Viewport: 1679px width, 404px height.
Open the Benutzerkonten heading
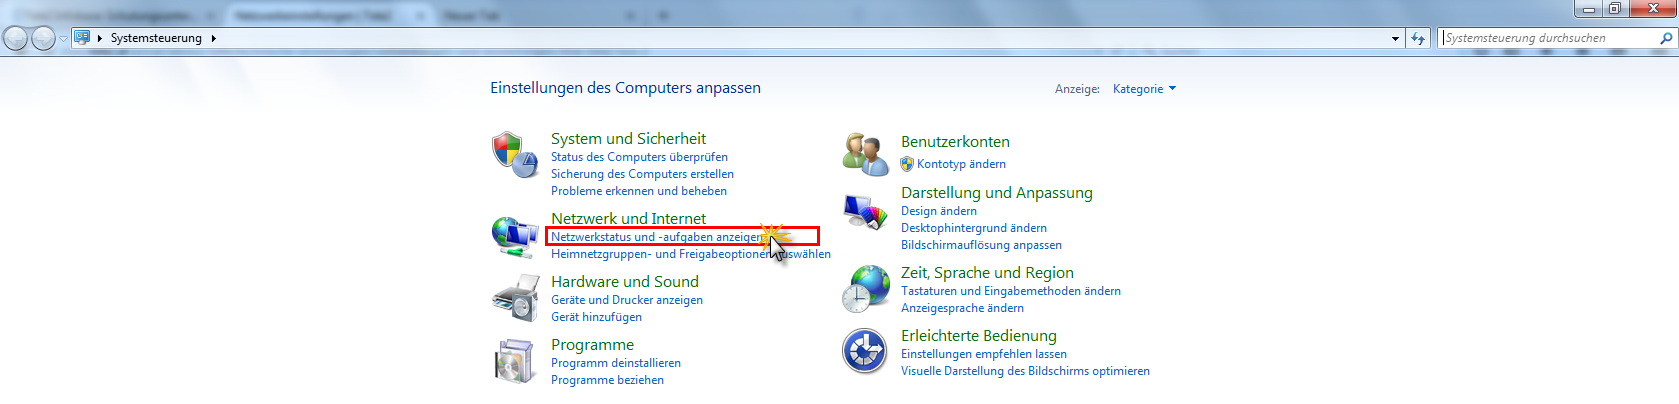click(x=955, y=142)
